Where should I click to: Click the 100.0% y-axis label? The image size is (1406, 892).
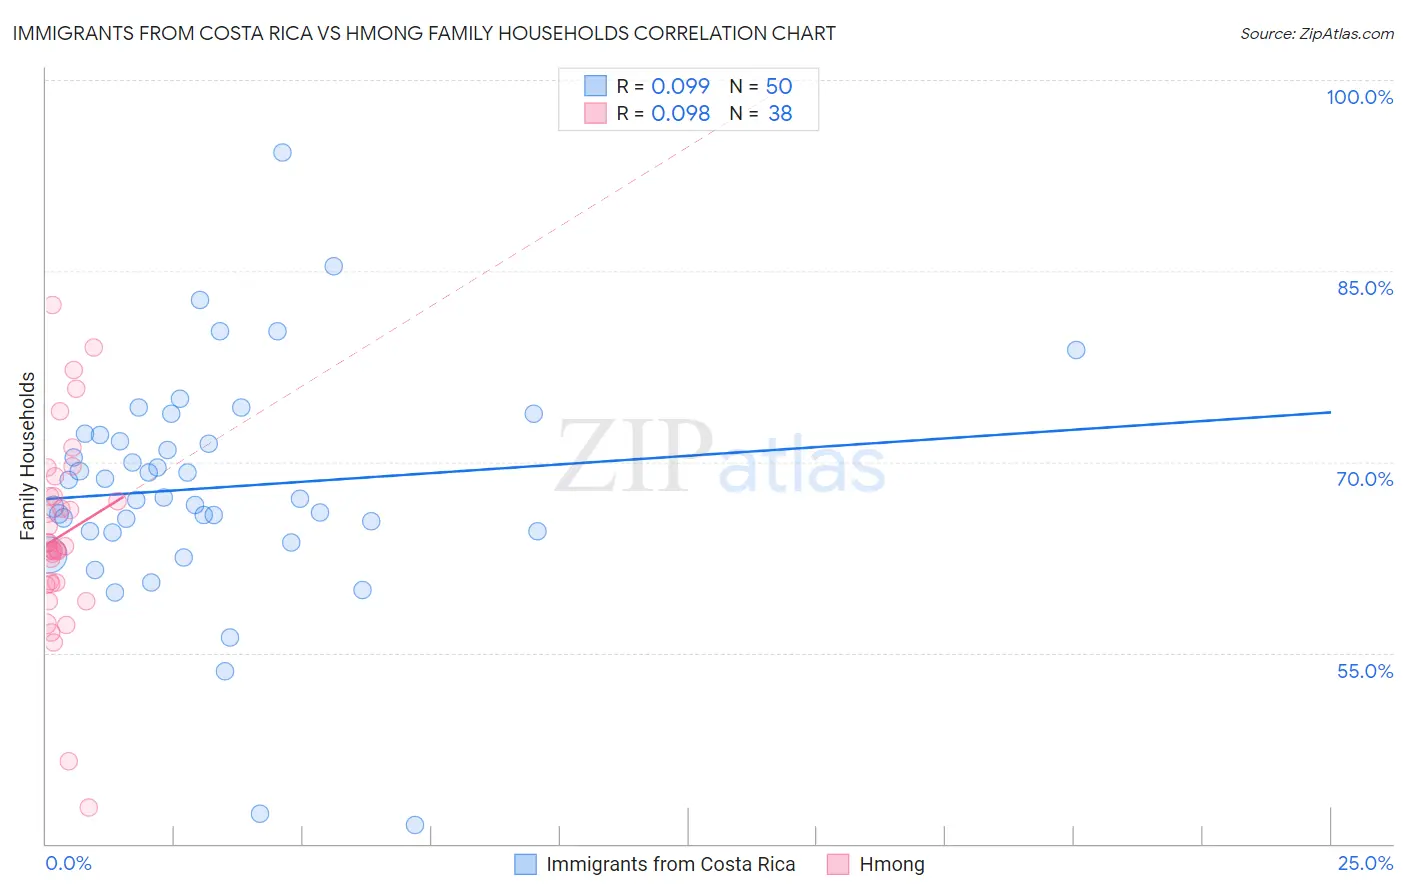1360,97
